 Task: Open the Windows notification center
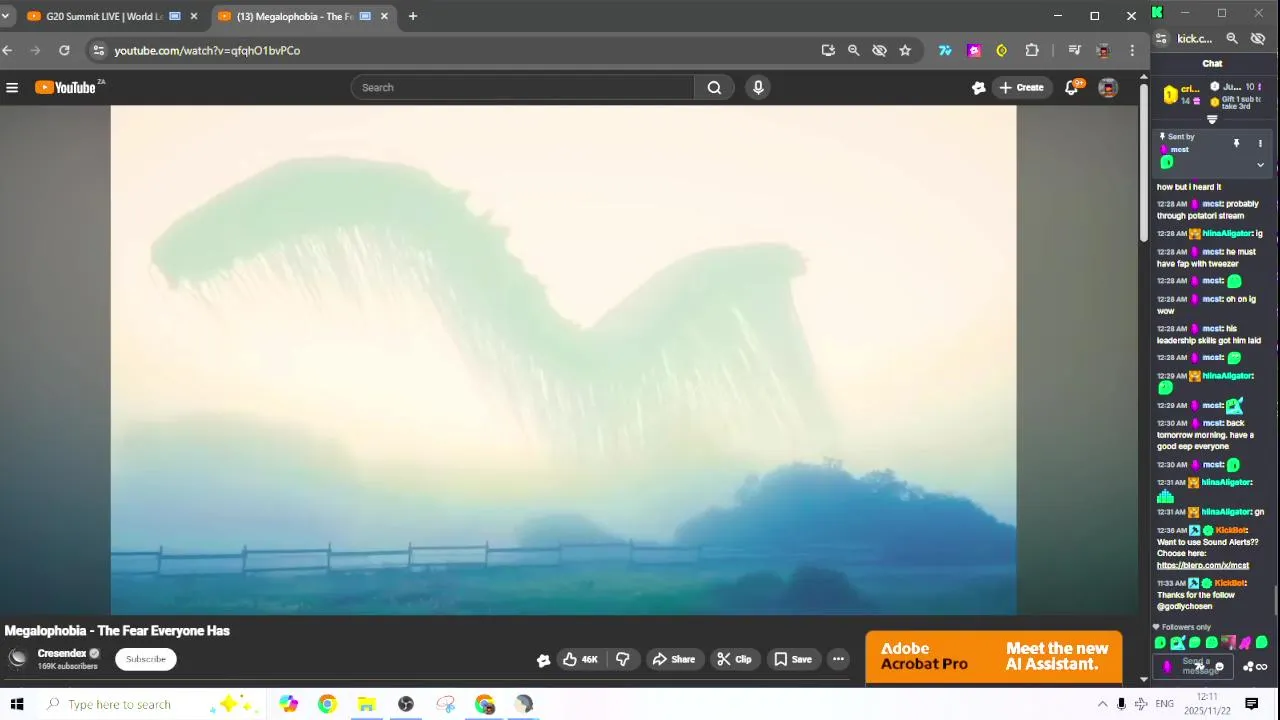pos(1251,704)
